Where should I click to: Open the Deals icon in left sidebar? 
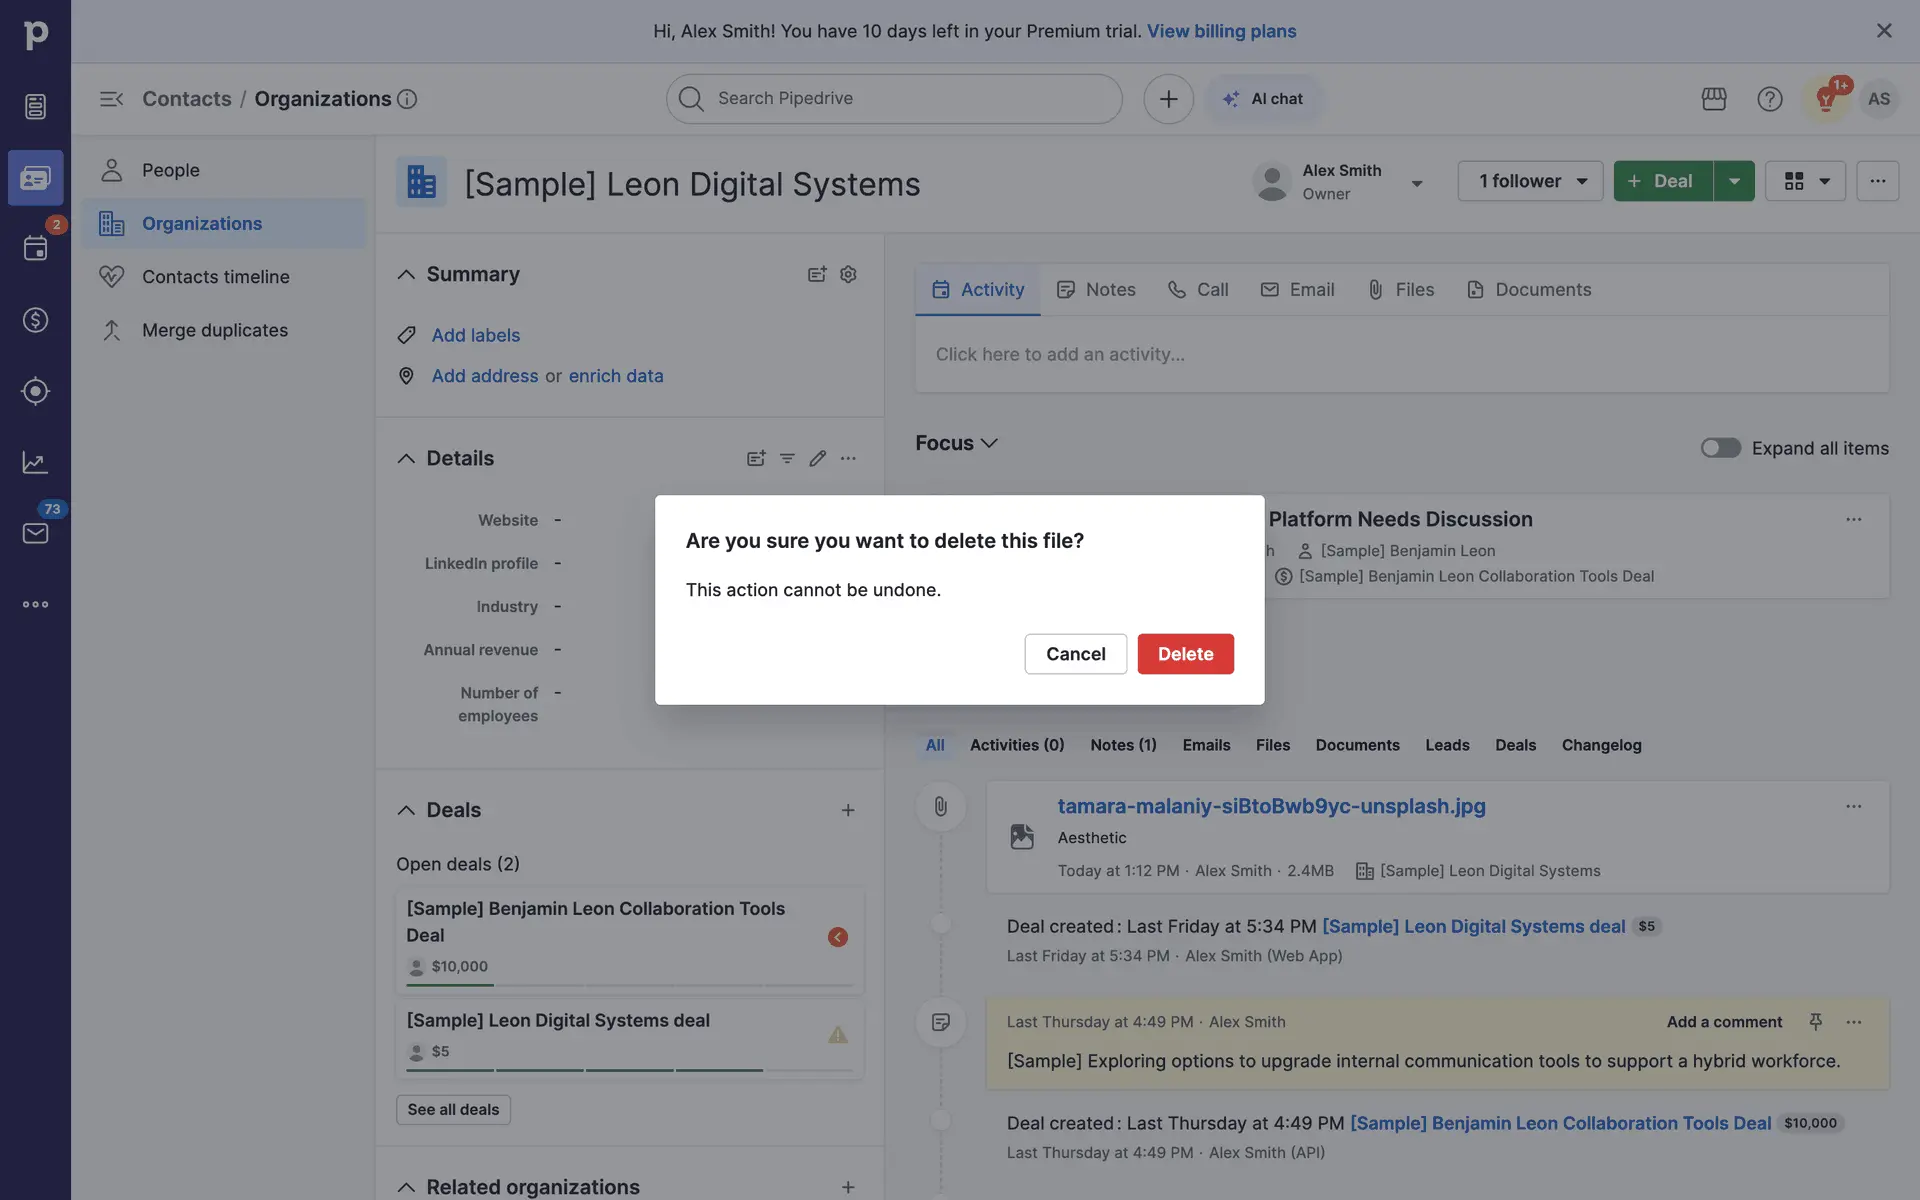[35, 320]
